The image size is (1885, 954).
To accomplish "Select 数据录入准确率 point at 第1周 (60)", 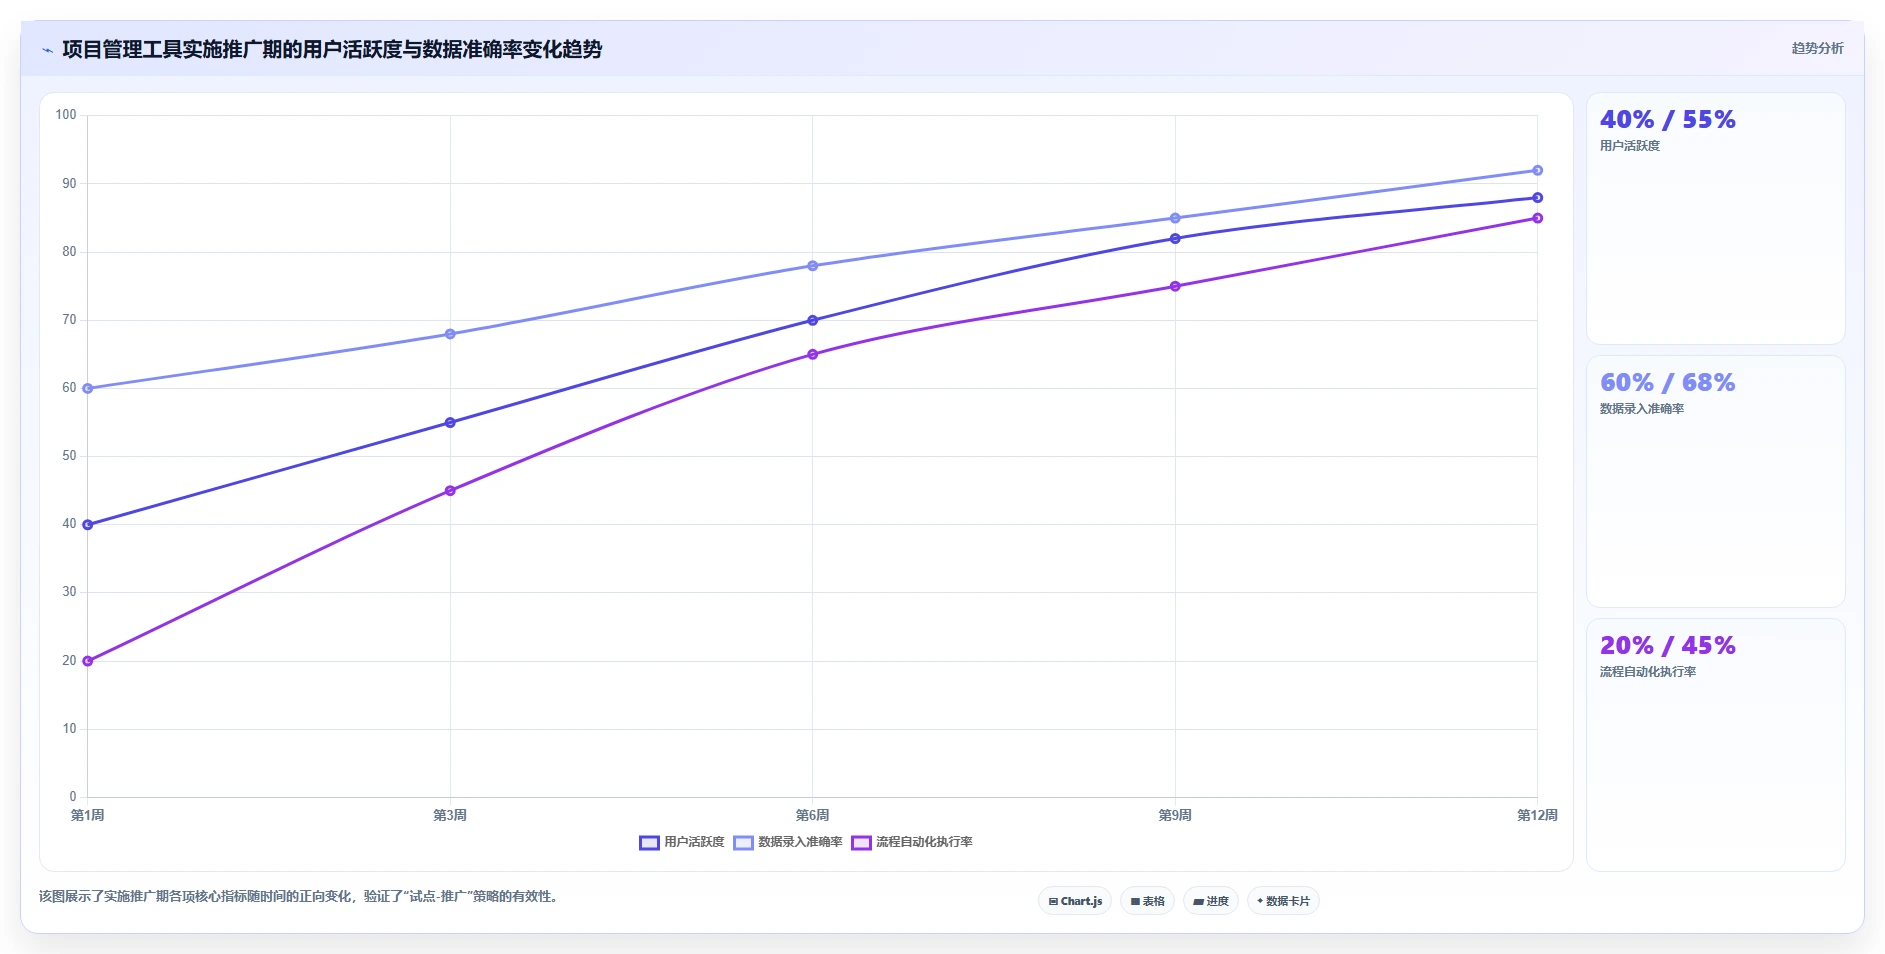I will (88, 389).
